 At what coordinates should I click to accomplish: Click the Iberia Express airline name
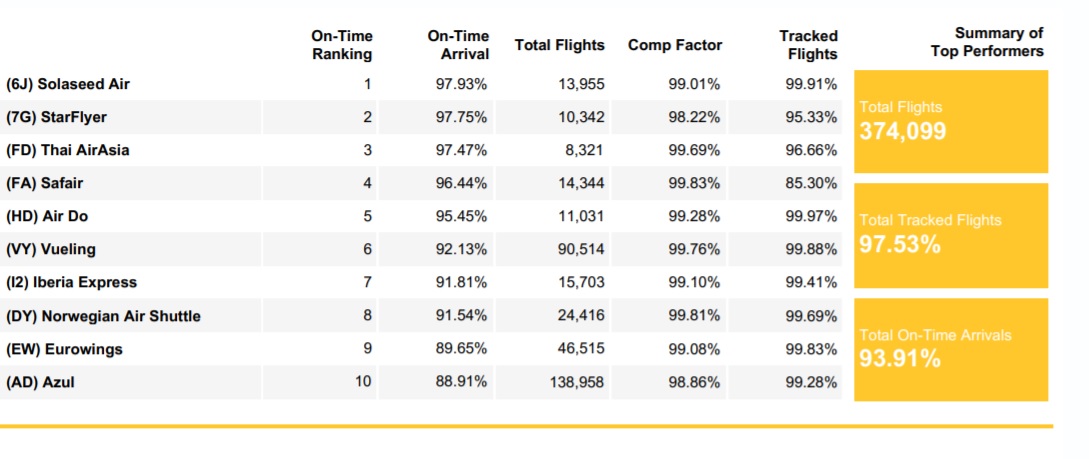point(72,282)
